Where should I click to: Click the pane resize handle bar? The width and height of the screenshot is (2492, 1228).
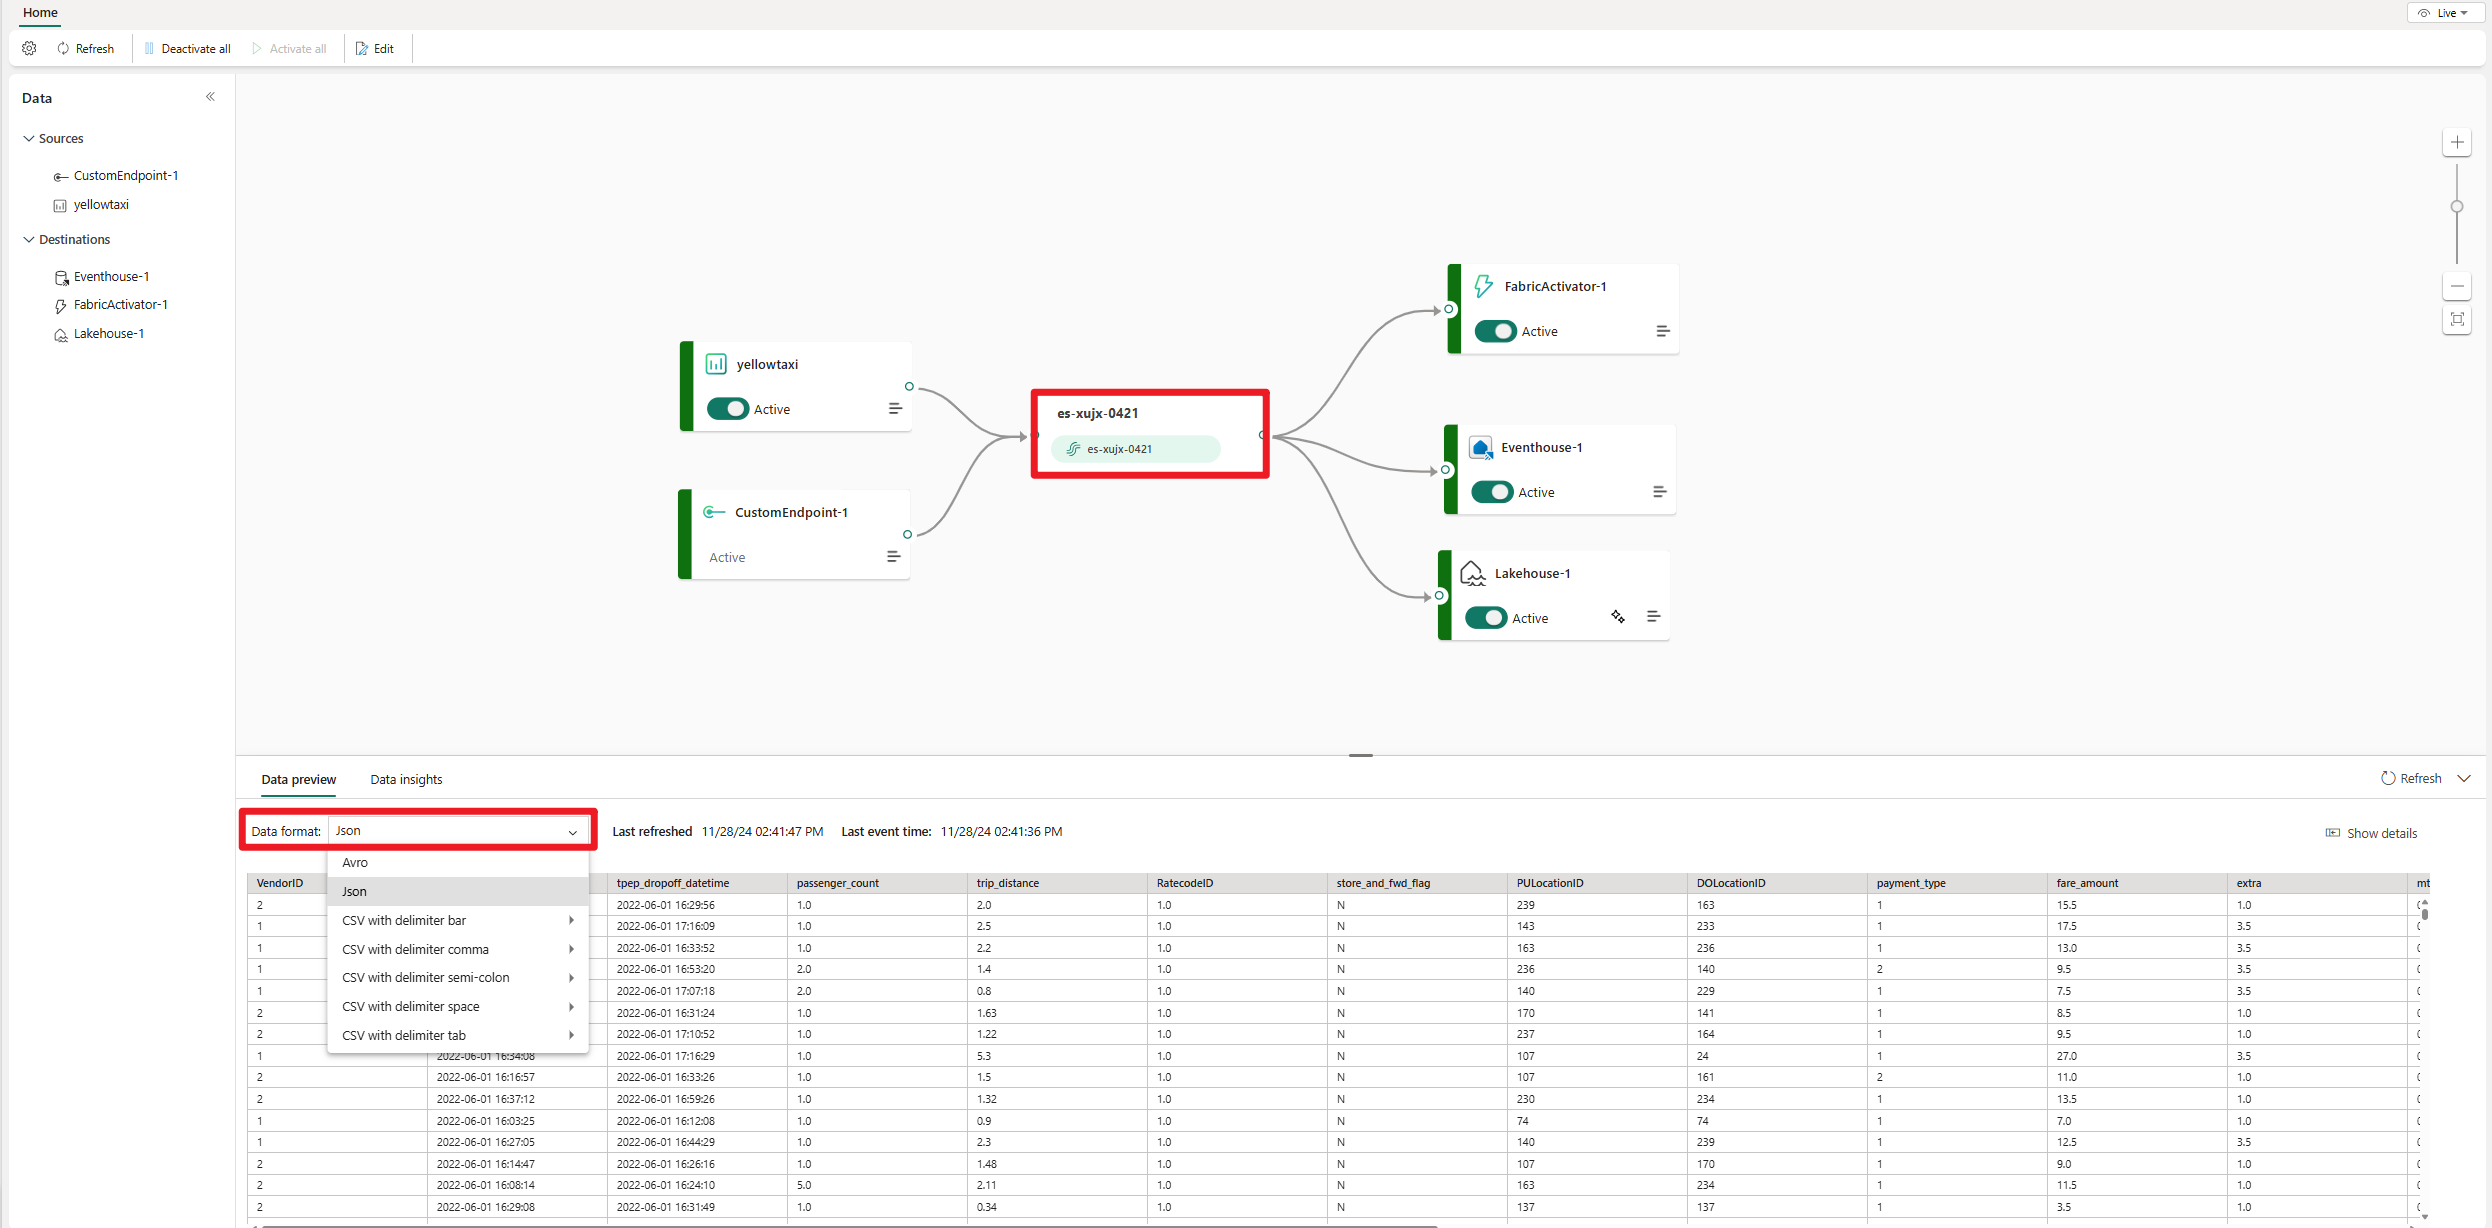pyautogui.click(x=1360, y=755)
